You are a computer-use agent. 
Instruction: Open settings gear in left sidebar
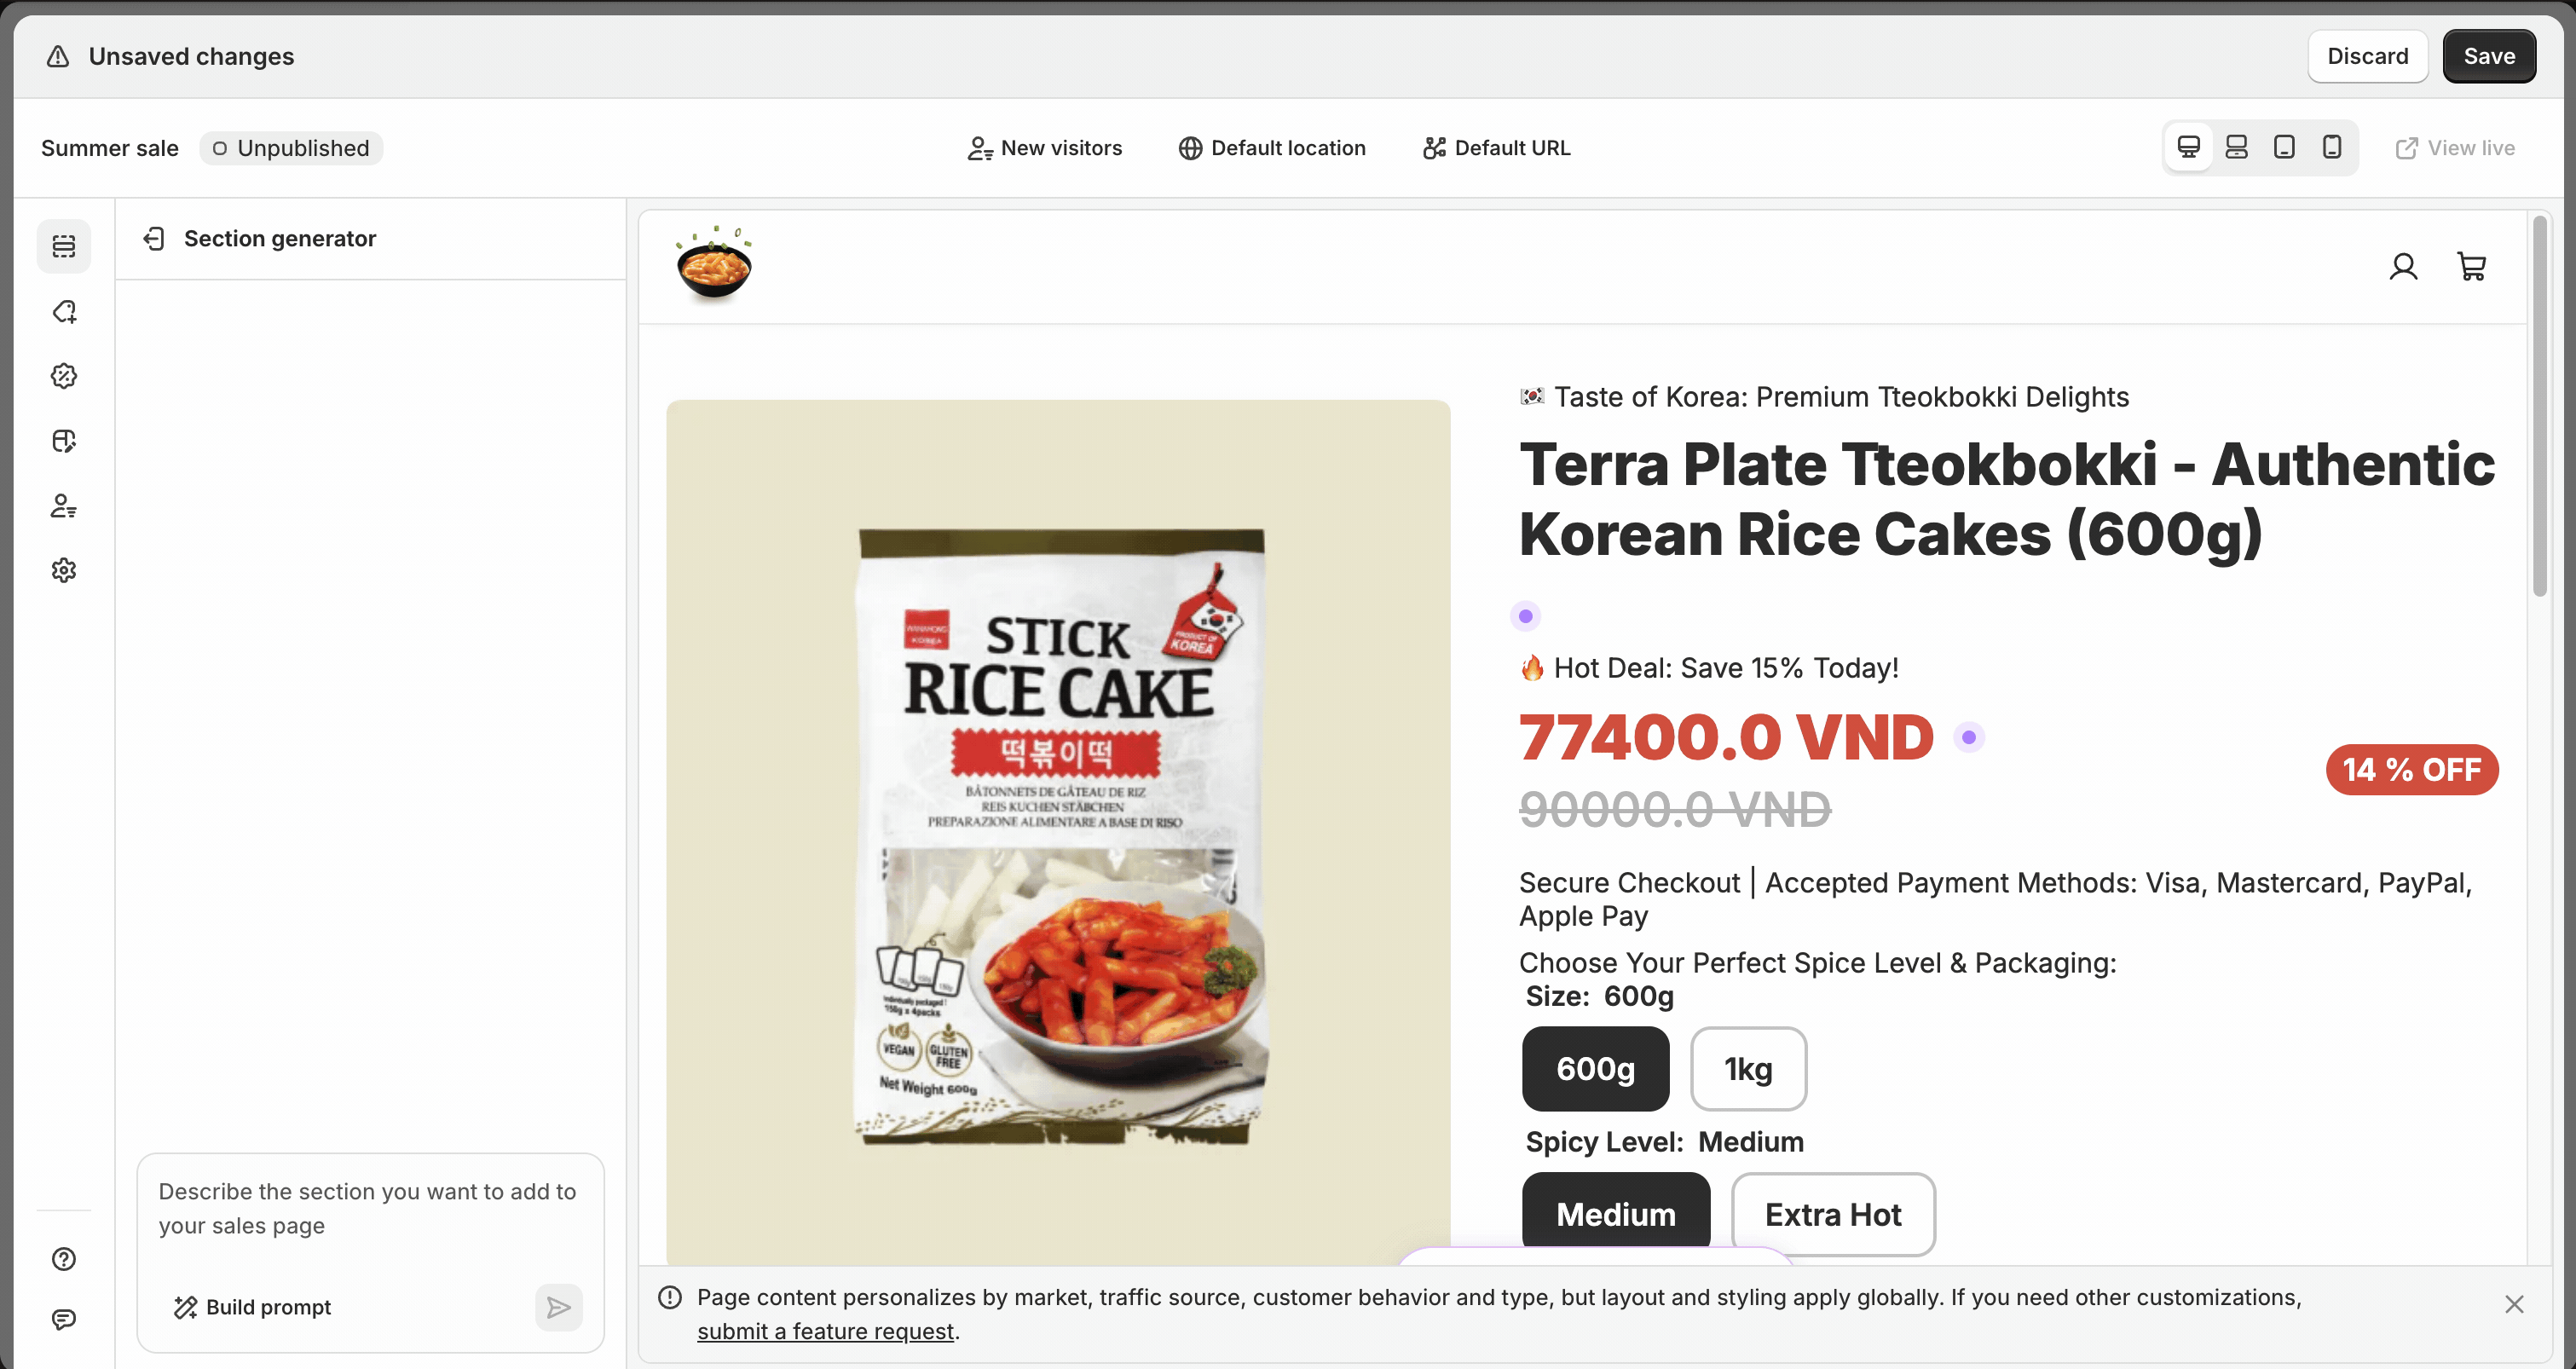pyautogui.click(x=64, y=570)
